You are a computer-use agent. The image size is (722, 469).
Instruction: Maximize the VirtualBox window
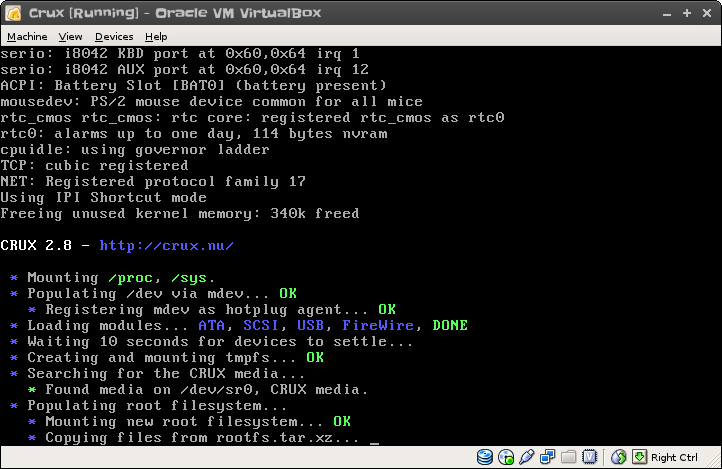(687, 13)
